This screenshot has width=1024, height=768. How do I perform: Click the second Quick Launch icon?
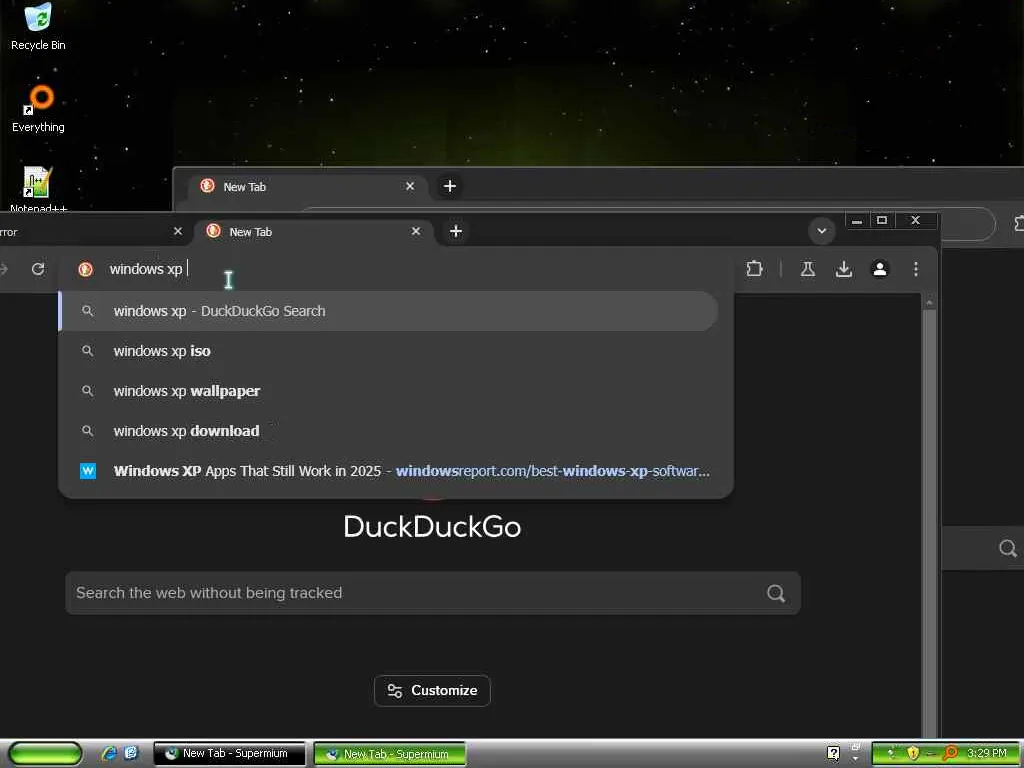(131, 754)
